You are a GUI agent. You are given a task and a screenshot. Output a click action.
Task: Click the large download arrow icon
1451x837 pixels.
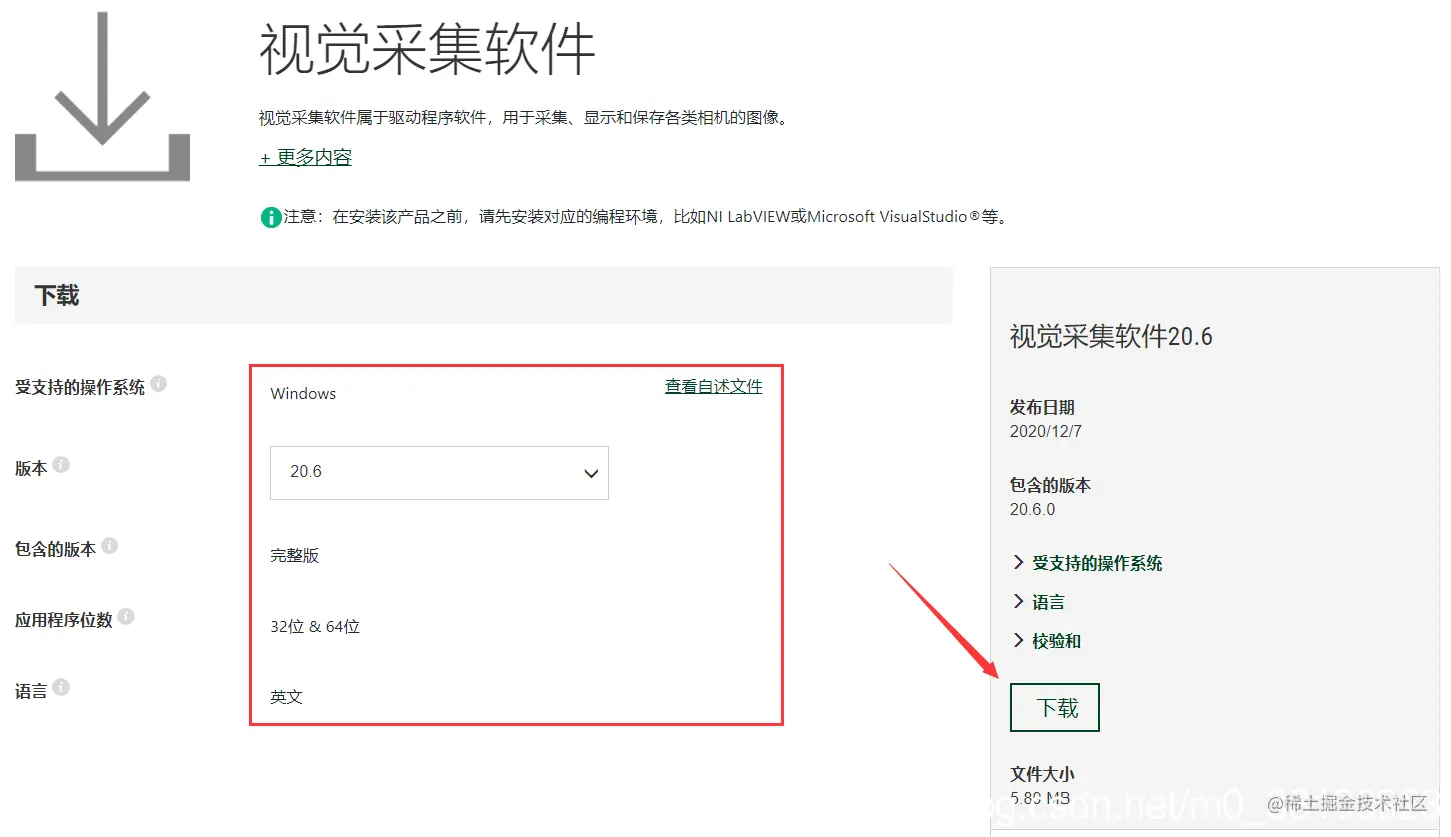click(x=102, y=96)
